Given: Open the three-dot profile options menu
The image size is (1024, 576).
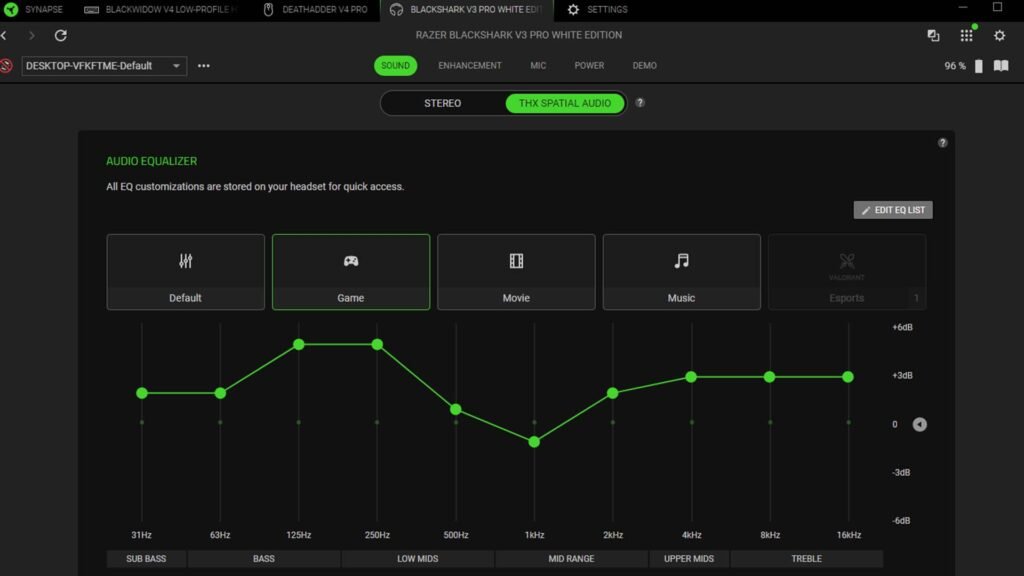Looking at the screenshot, I should [204, 65].
